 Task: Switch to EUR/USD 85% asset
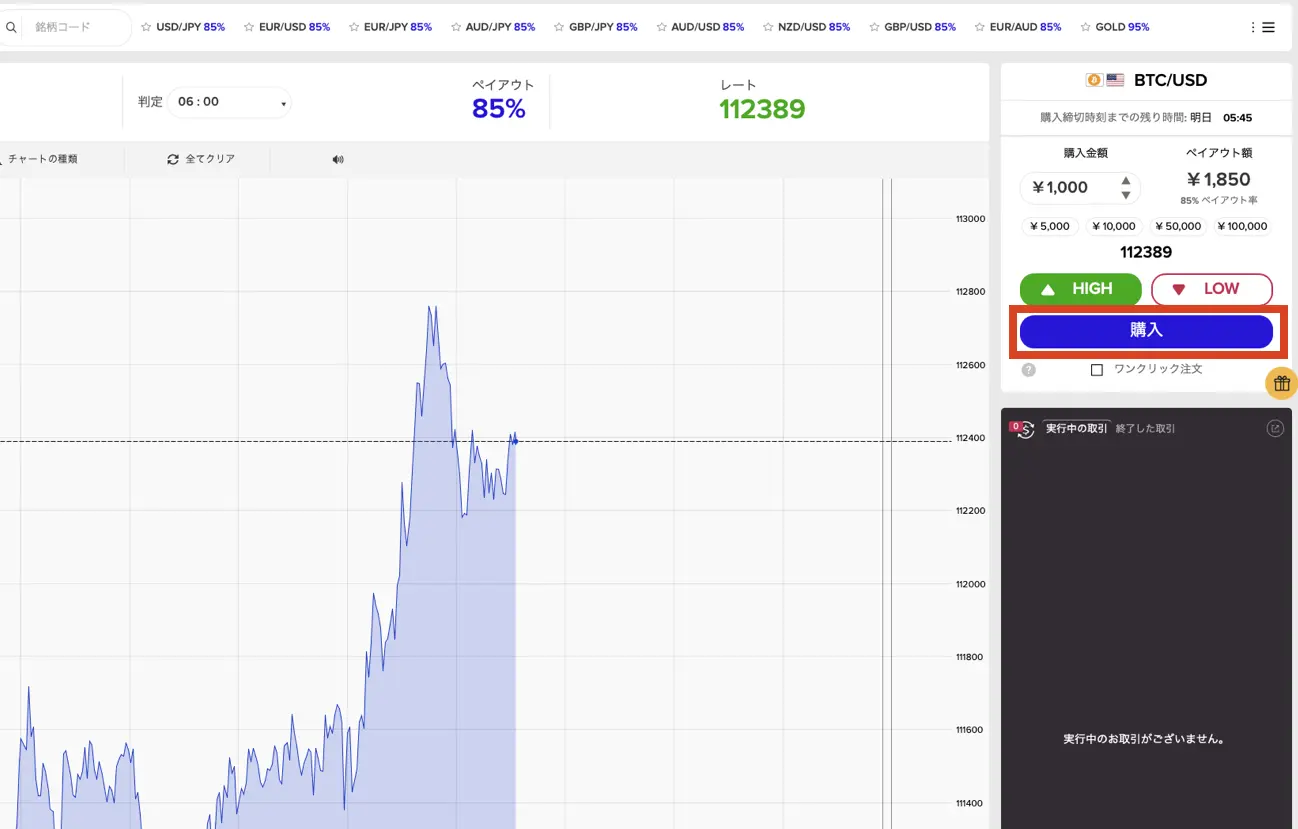[294, 27]
